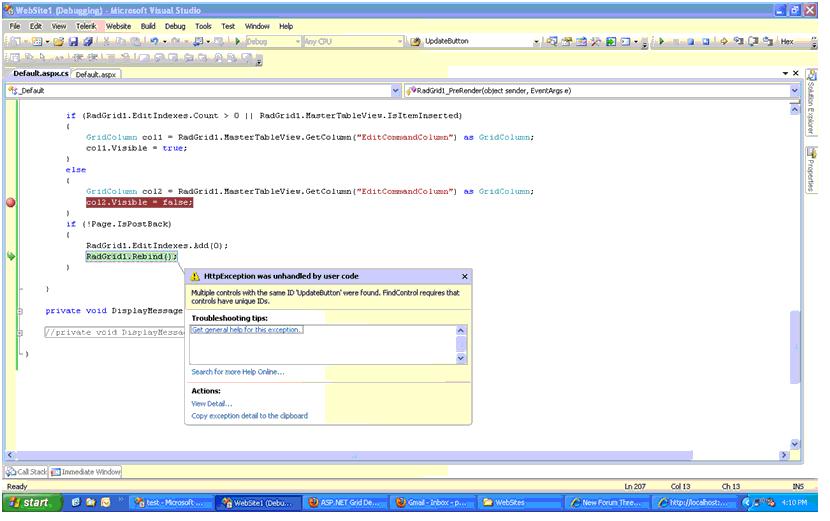Image resolution: width=830 pixels, height=521 pixels.
Task: Select the Default.aspx.cs tab
Action: [41, 74]
